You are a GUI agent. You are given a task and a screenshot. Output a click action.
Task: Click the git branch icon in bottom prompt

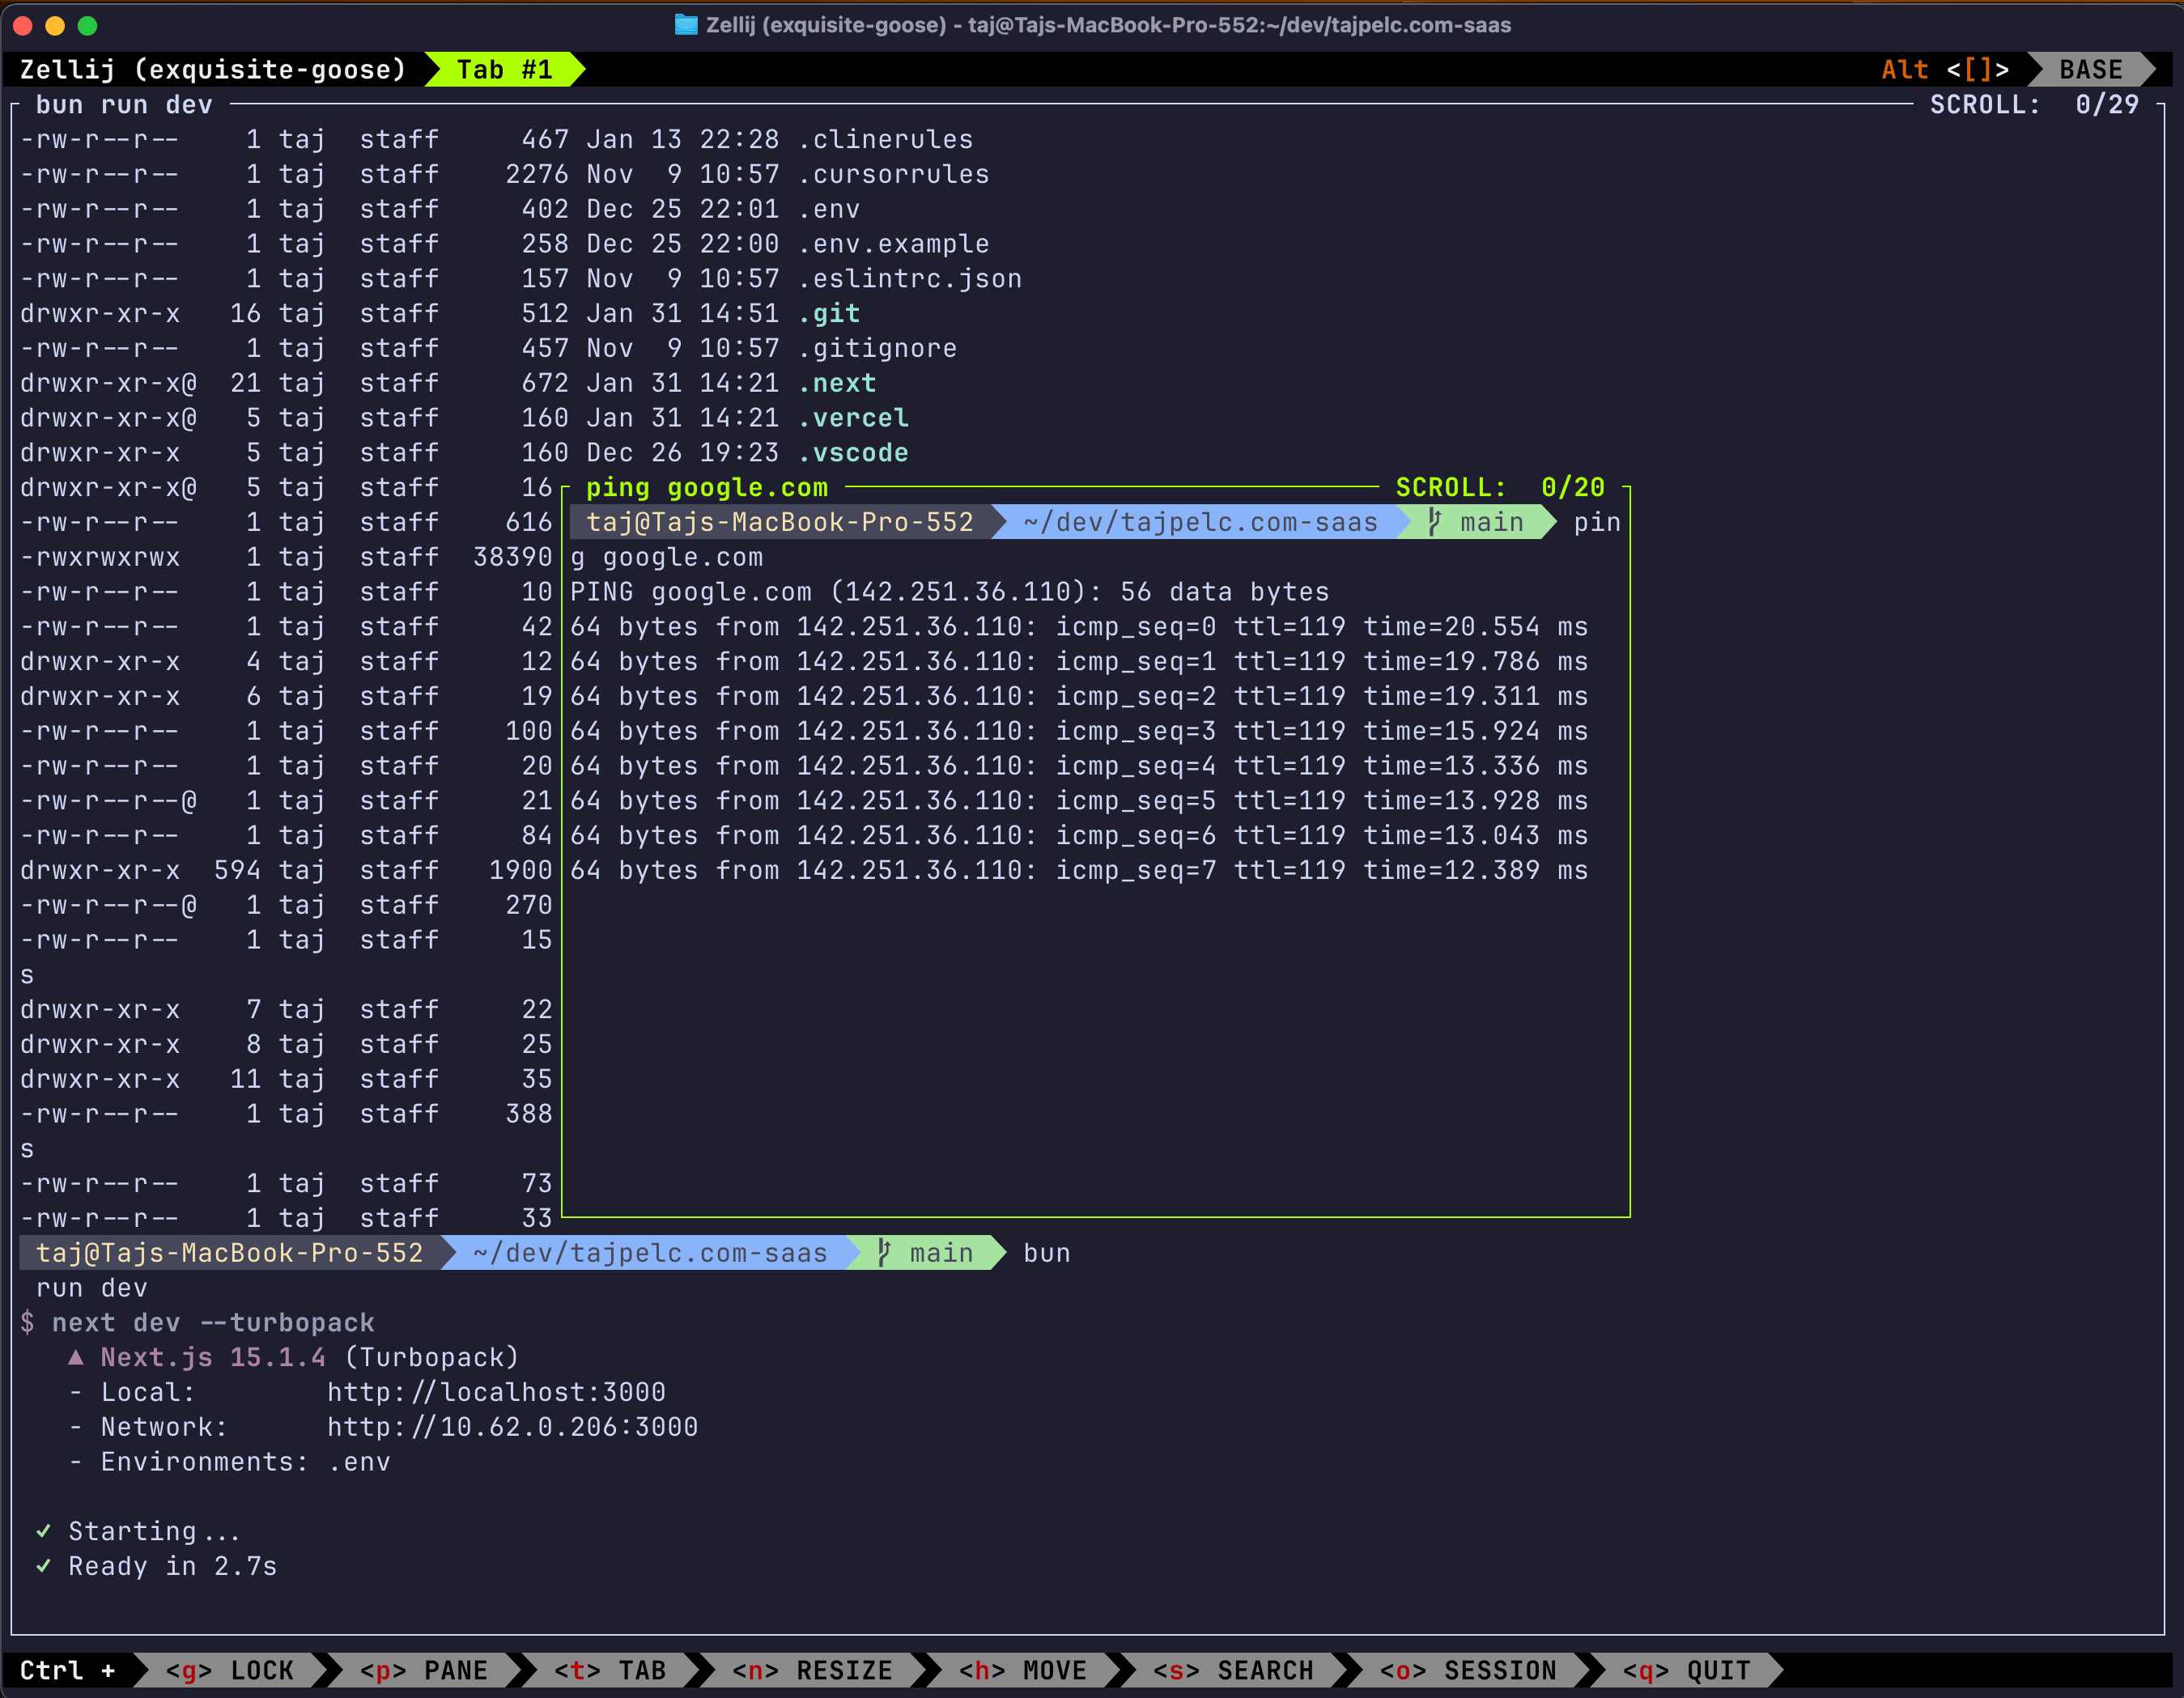click(884, 1253)
